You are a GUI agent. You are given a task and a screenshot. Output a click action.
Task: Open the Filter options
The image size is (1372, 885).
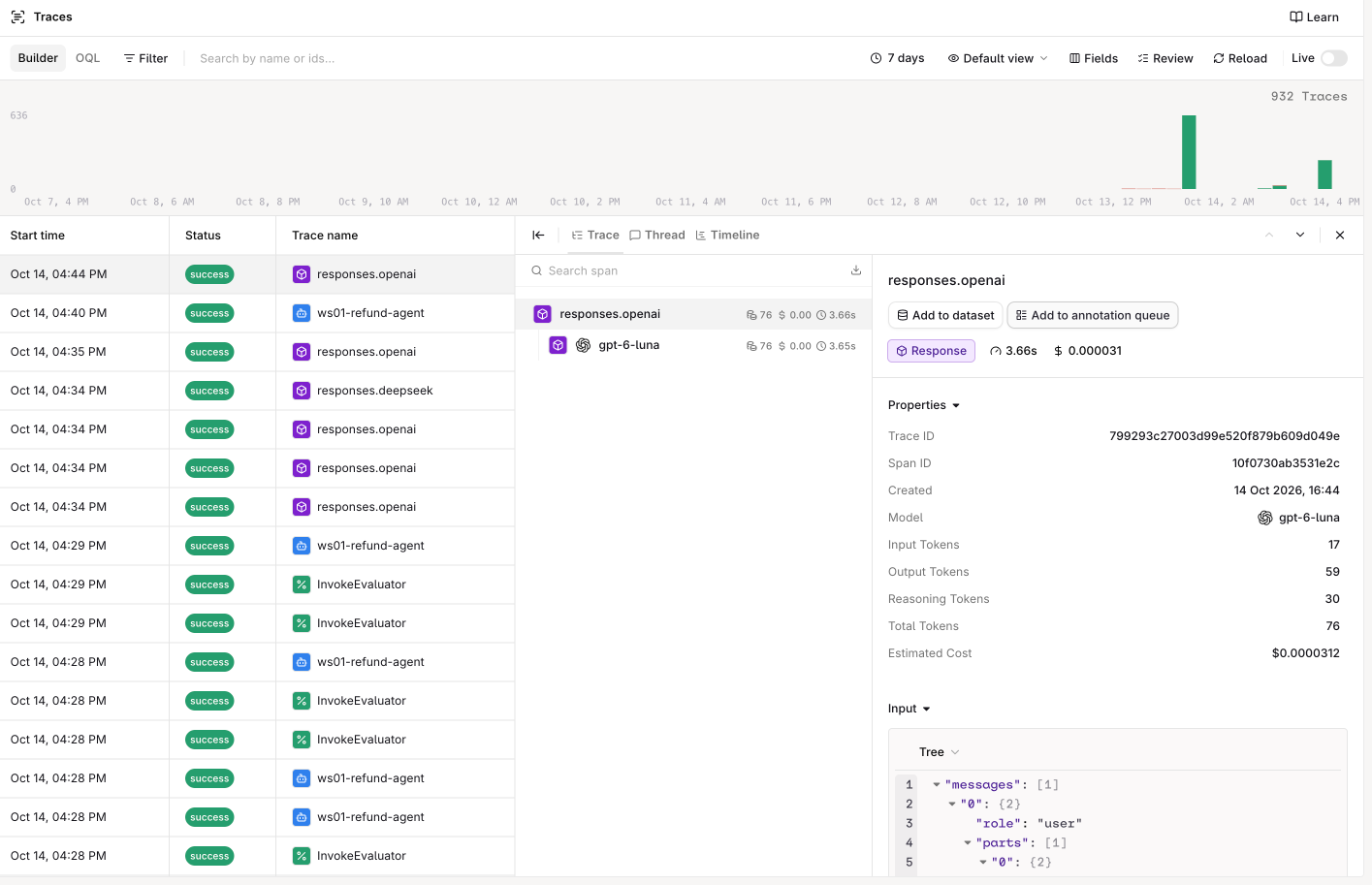point(146,58)
